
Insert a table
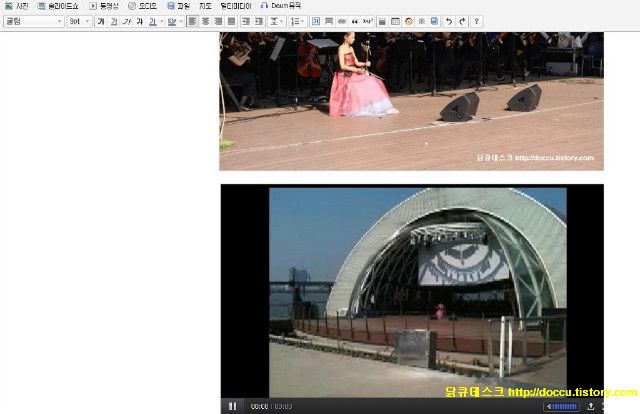point(395,21)
